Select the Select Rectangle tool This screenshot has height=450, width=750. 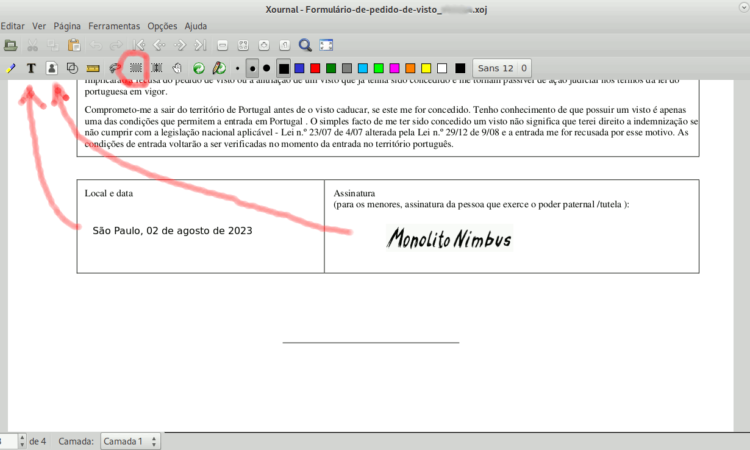click(x=136, y=68)
